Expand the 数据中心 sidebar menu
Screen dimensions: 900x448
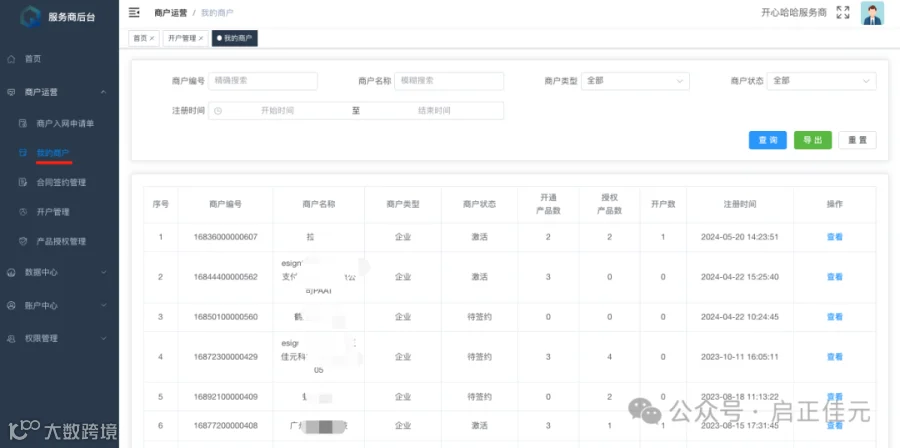(59, 272)
